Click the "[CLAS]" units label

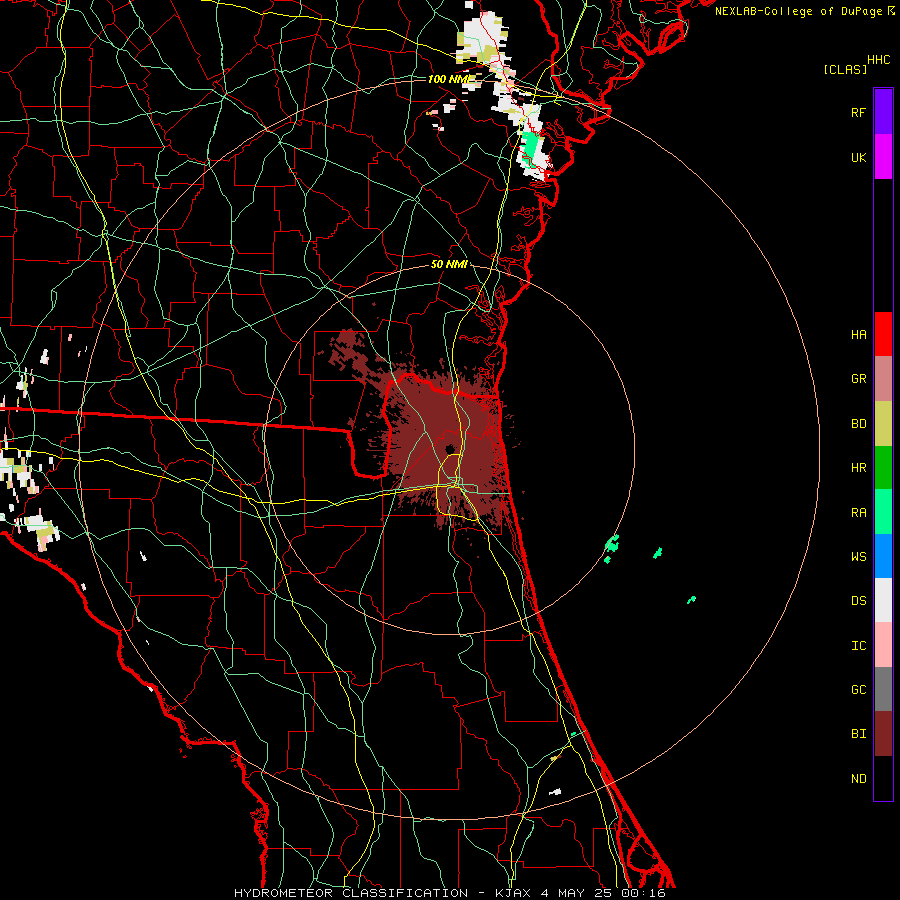[x=845, y=69]
